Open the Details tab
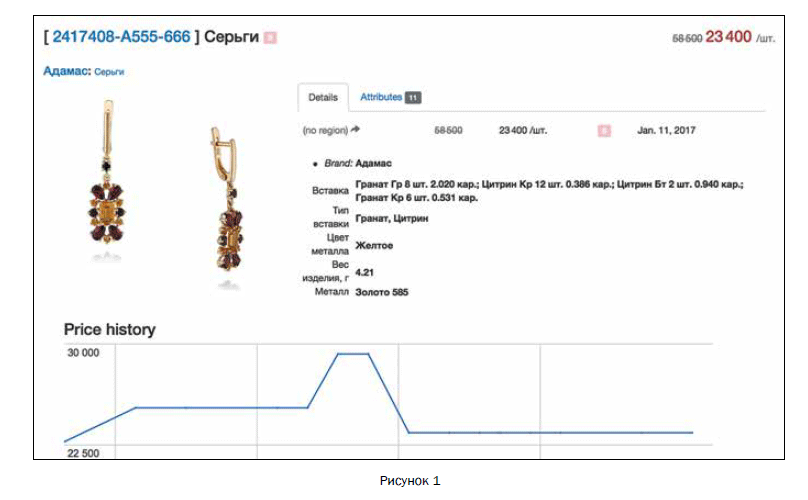The height and width of the screenshot is (500, 808). [x=323, y=98]
